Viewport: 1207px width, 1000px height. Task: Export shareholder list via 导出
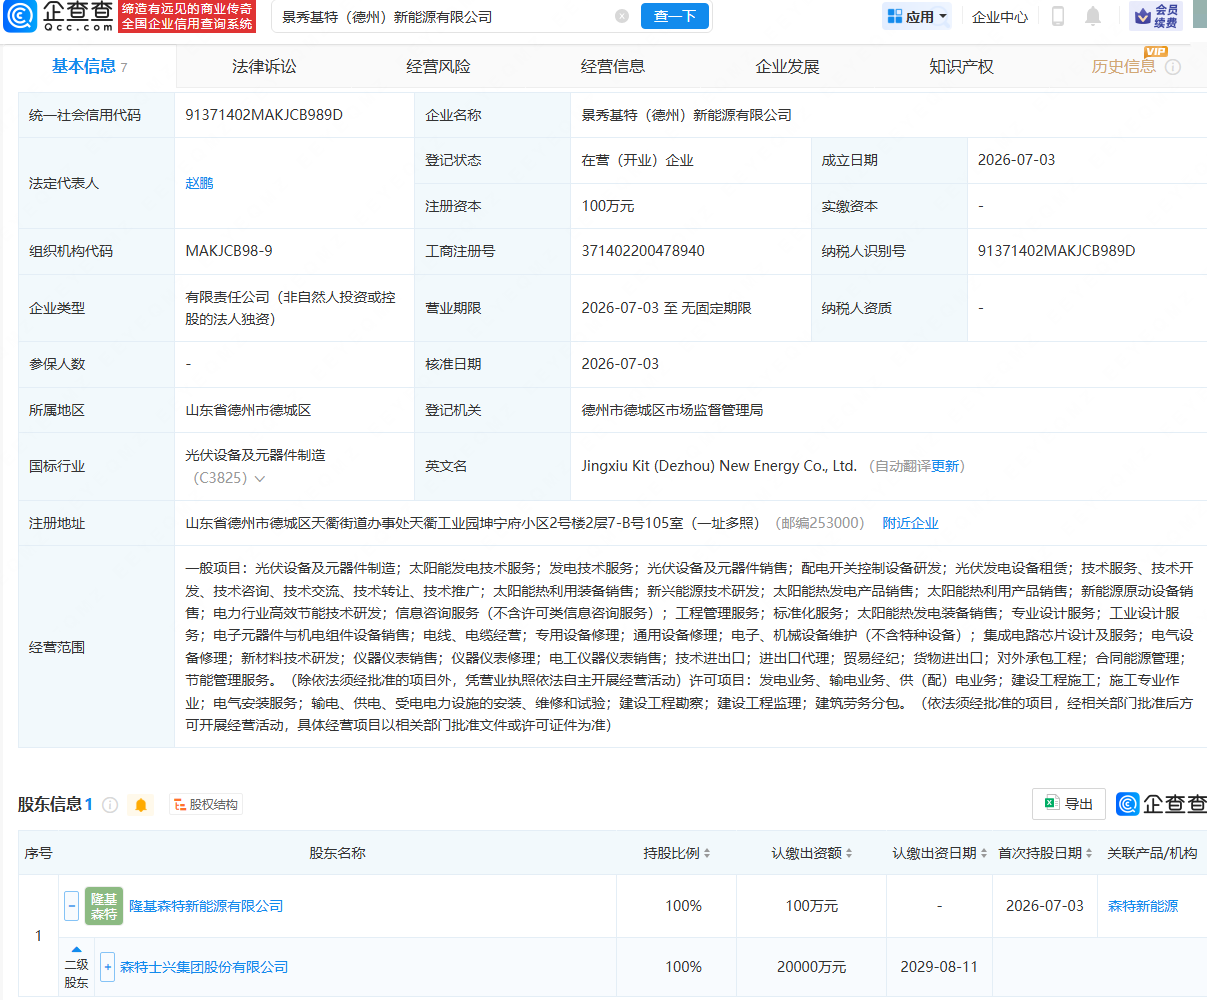1069,804
